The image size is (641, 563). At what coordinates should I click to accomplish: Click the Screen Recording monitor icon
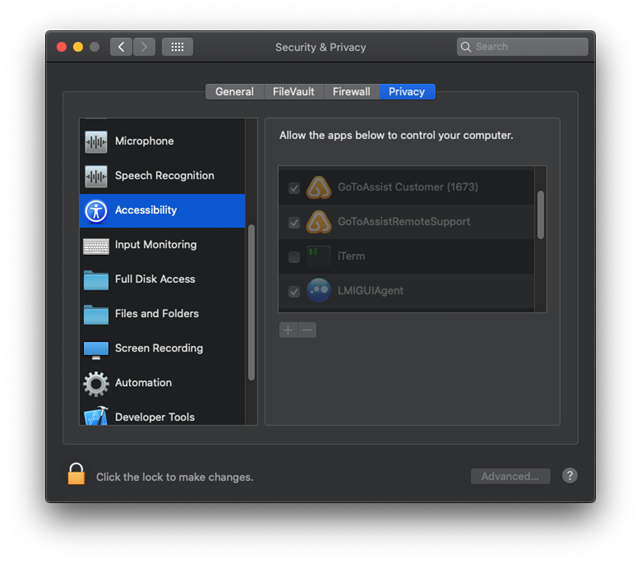pyautogui.click(x=96, y=350)
